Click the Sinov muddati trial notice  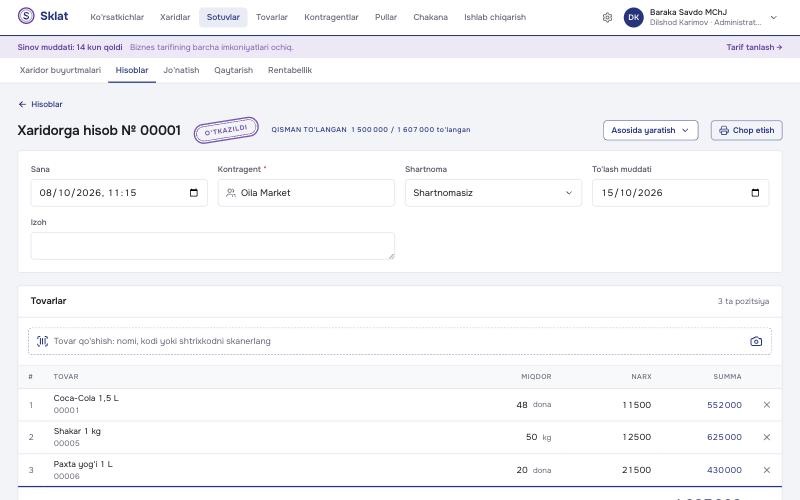(70, 47)
